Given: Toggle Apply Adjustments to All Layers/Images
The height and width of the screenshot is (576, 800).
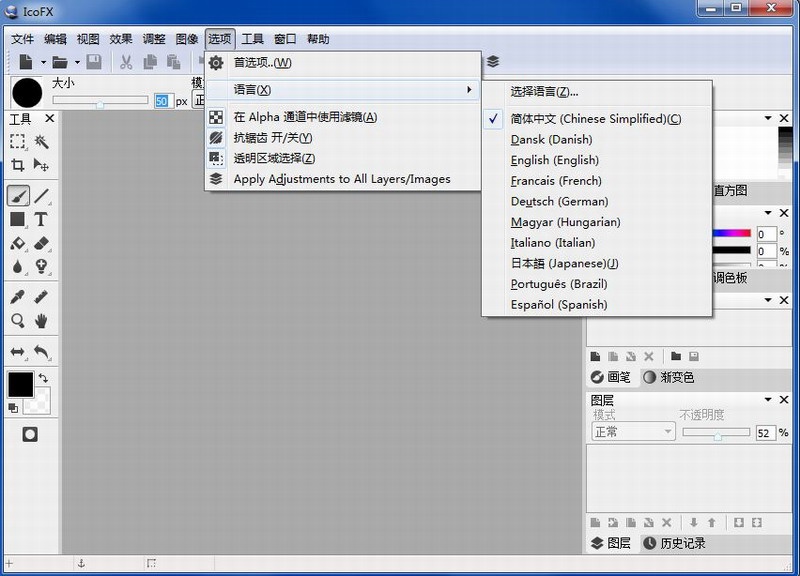Looking at the screenshot, I should tap(342, 179).
